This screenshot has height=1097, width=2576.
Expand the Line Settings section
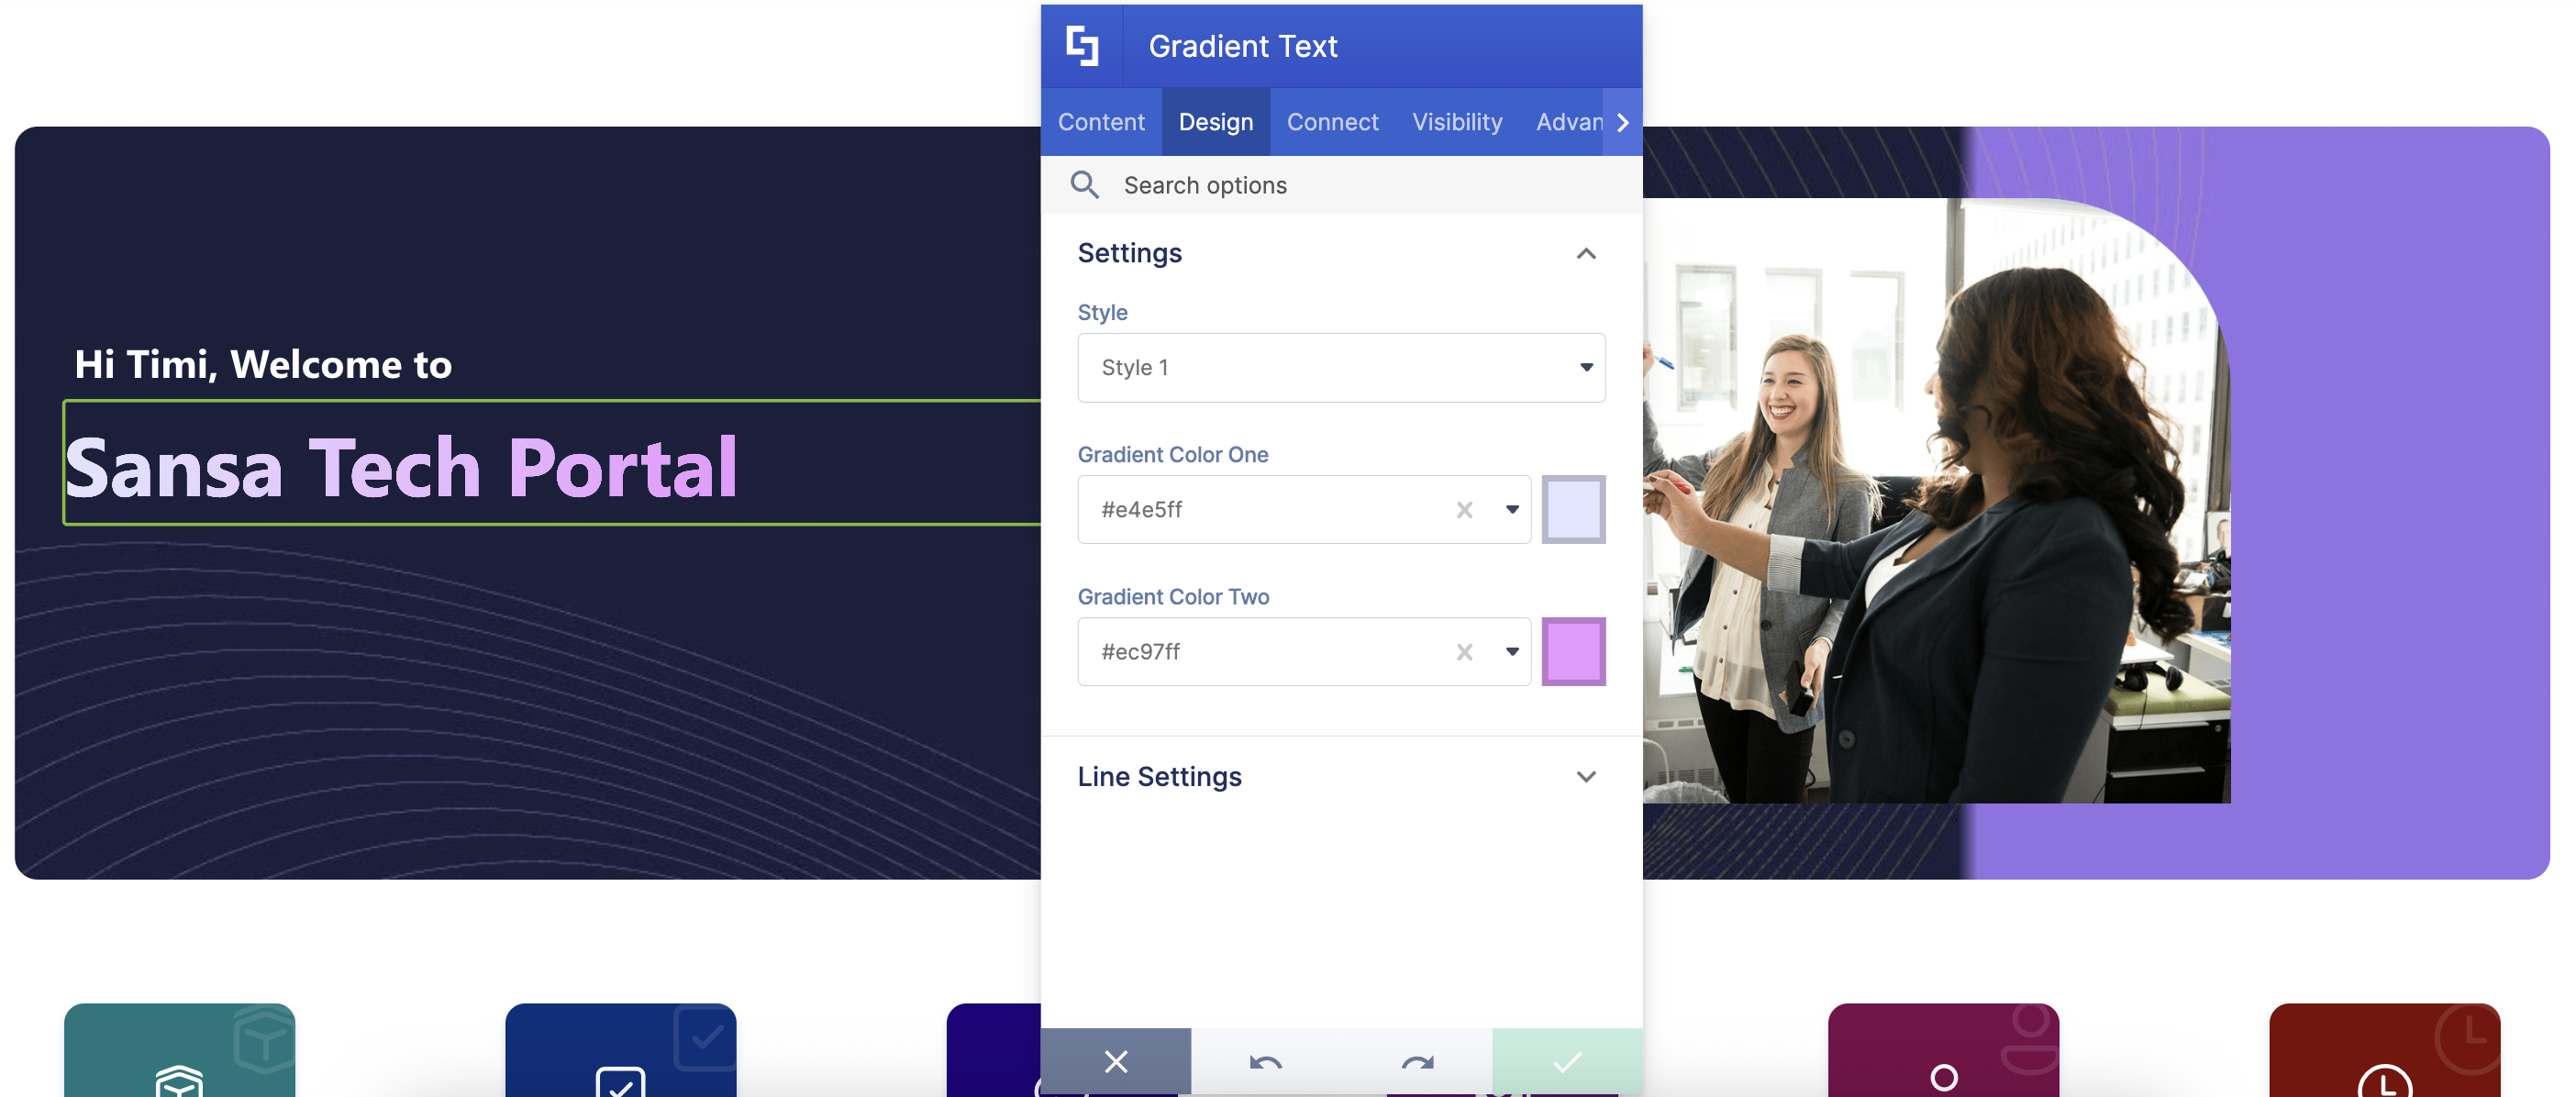pos(1585,777)
